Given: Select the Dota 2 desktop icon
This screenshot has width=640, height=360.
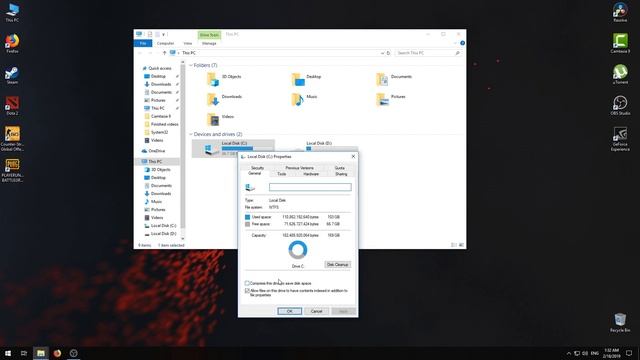Looking at the screenshot, I should click(x=12, y=106).
